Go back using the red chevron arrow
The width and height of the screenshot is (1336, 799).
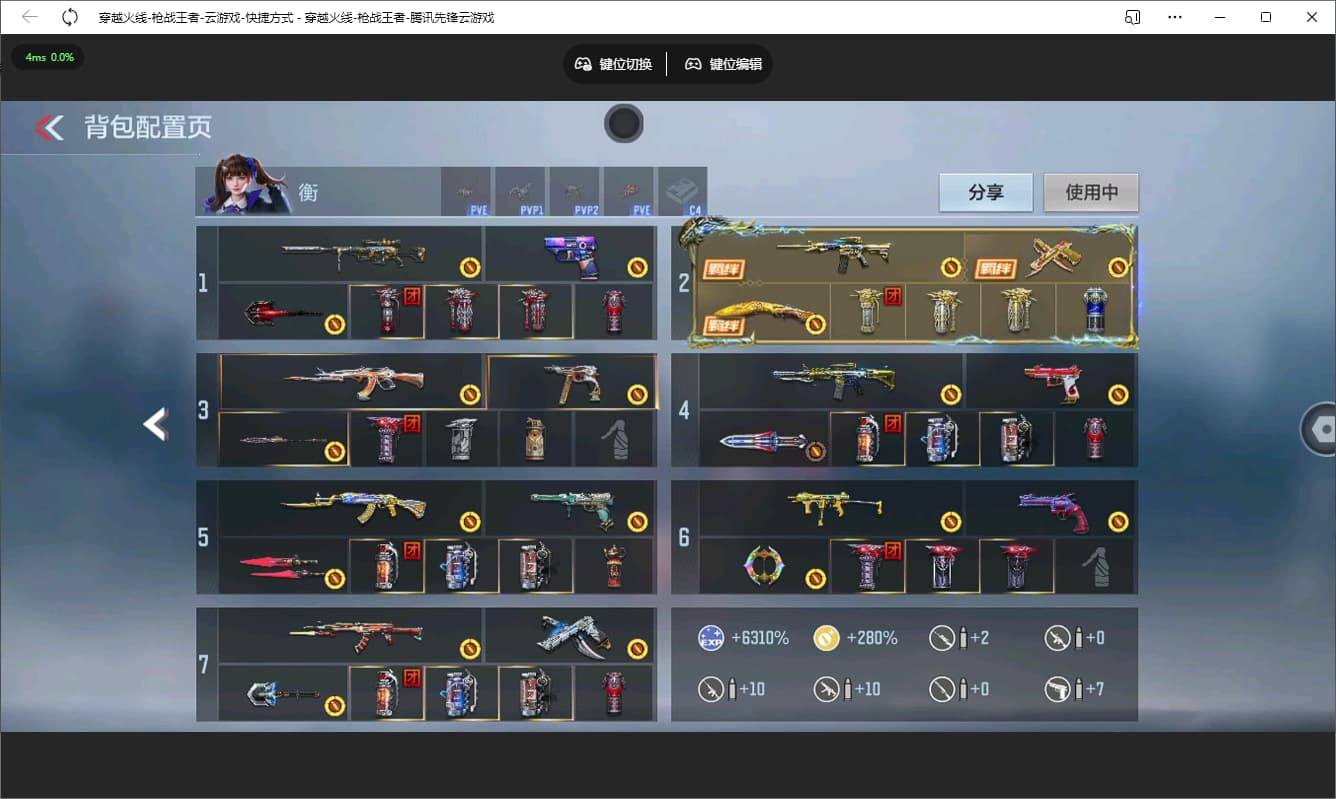pyautogui.click(x=49, y=127)
